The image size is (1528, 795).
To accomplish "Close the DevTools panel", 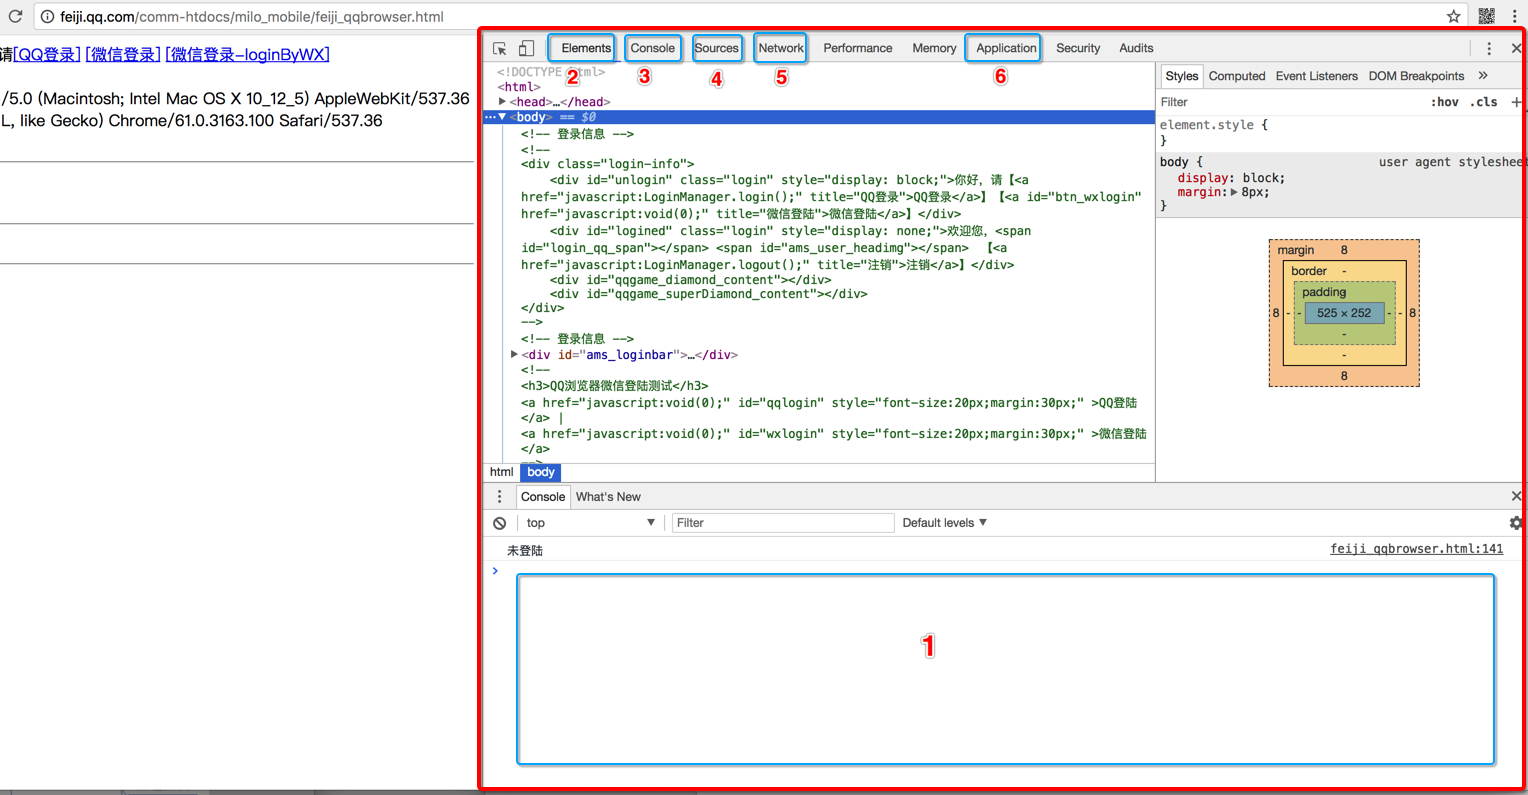I will 1516,48.
